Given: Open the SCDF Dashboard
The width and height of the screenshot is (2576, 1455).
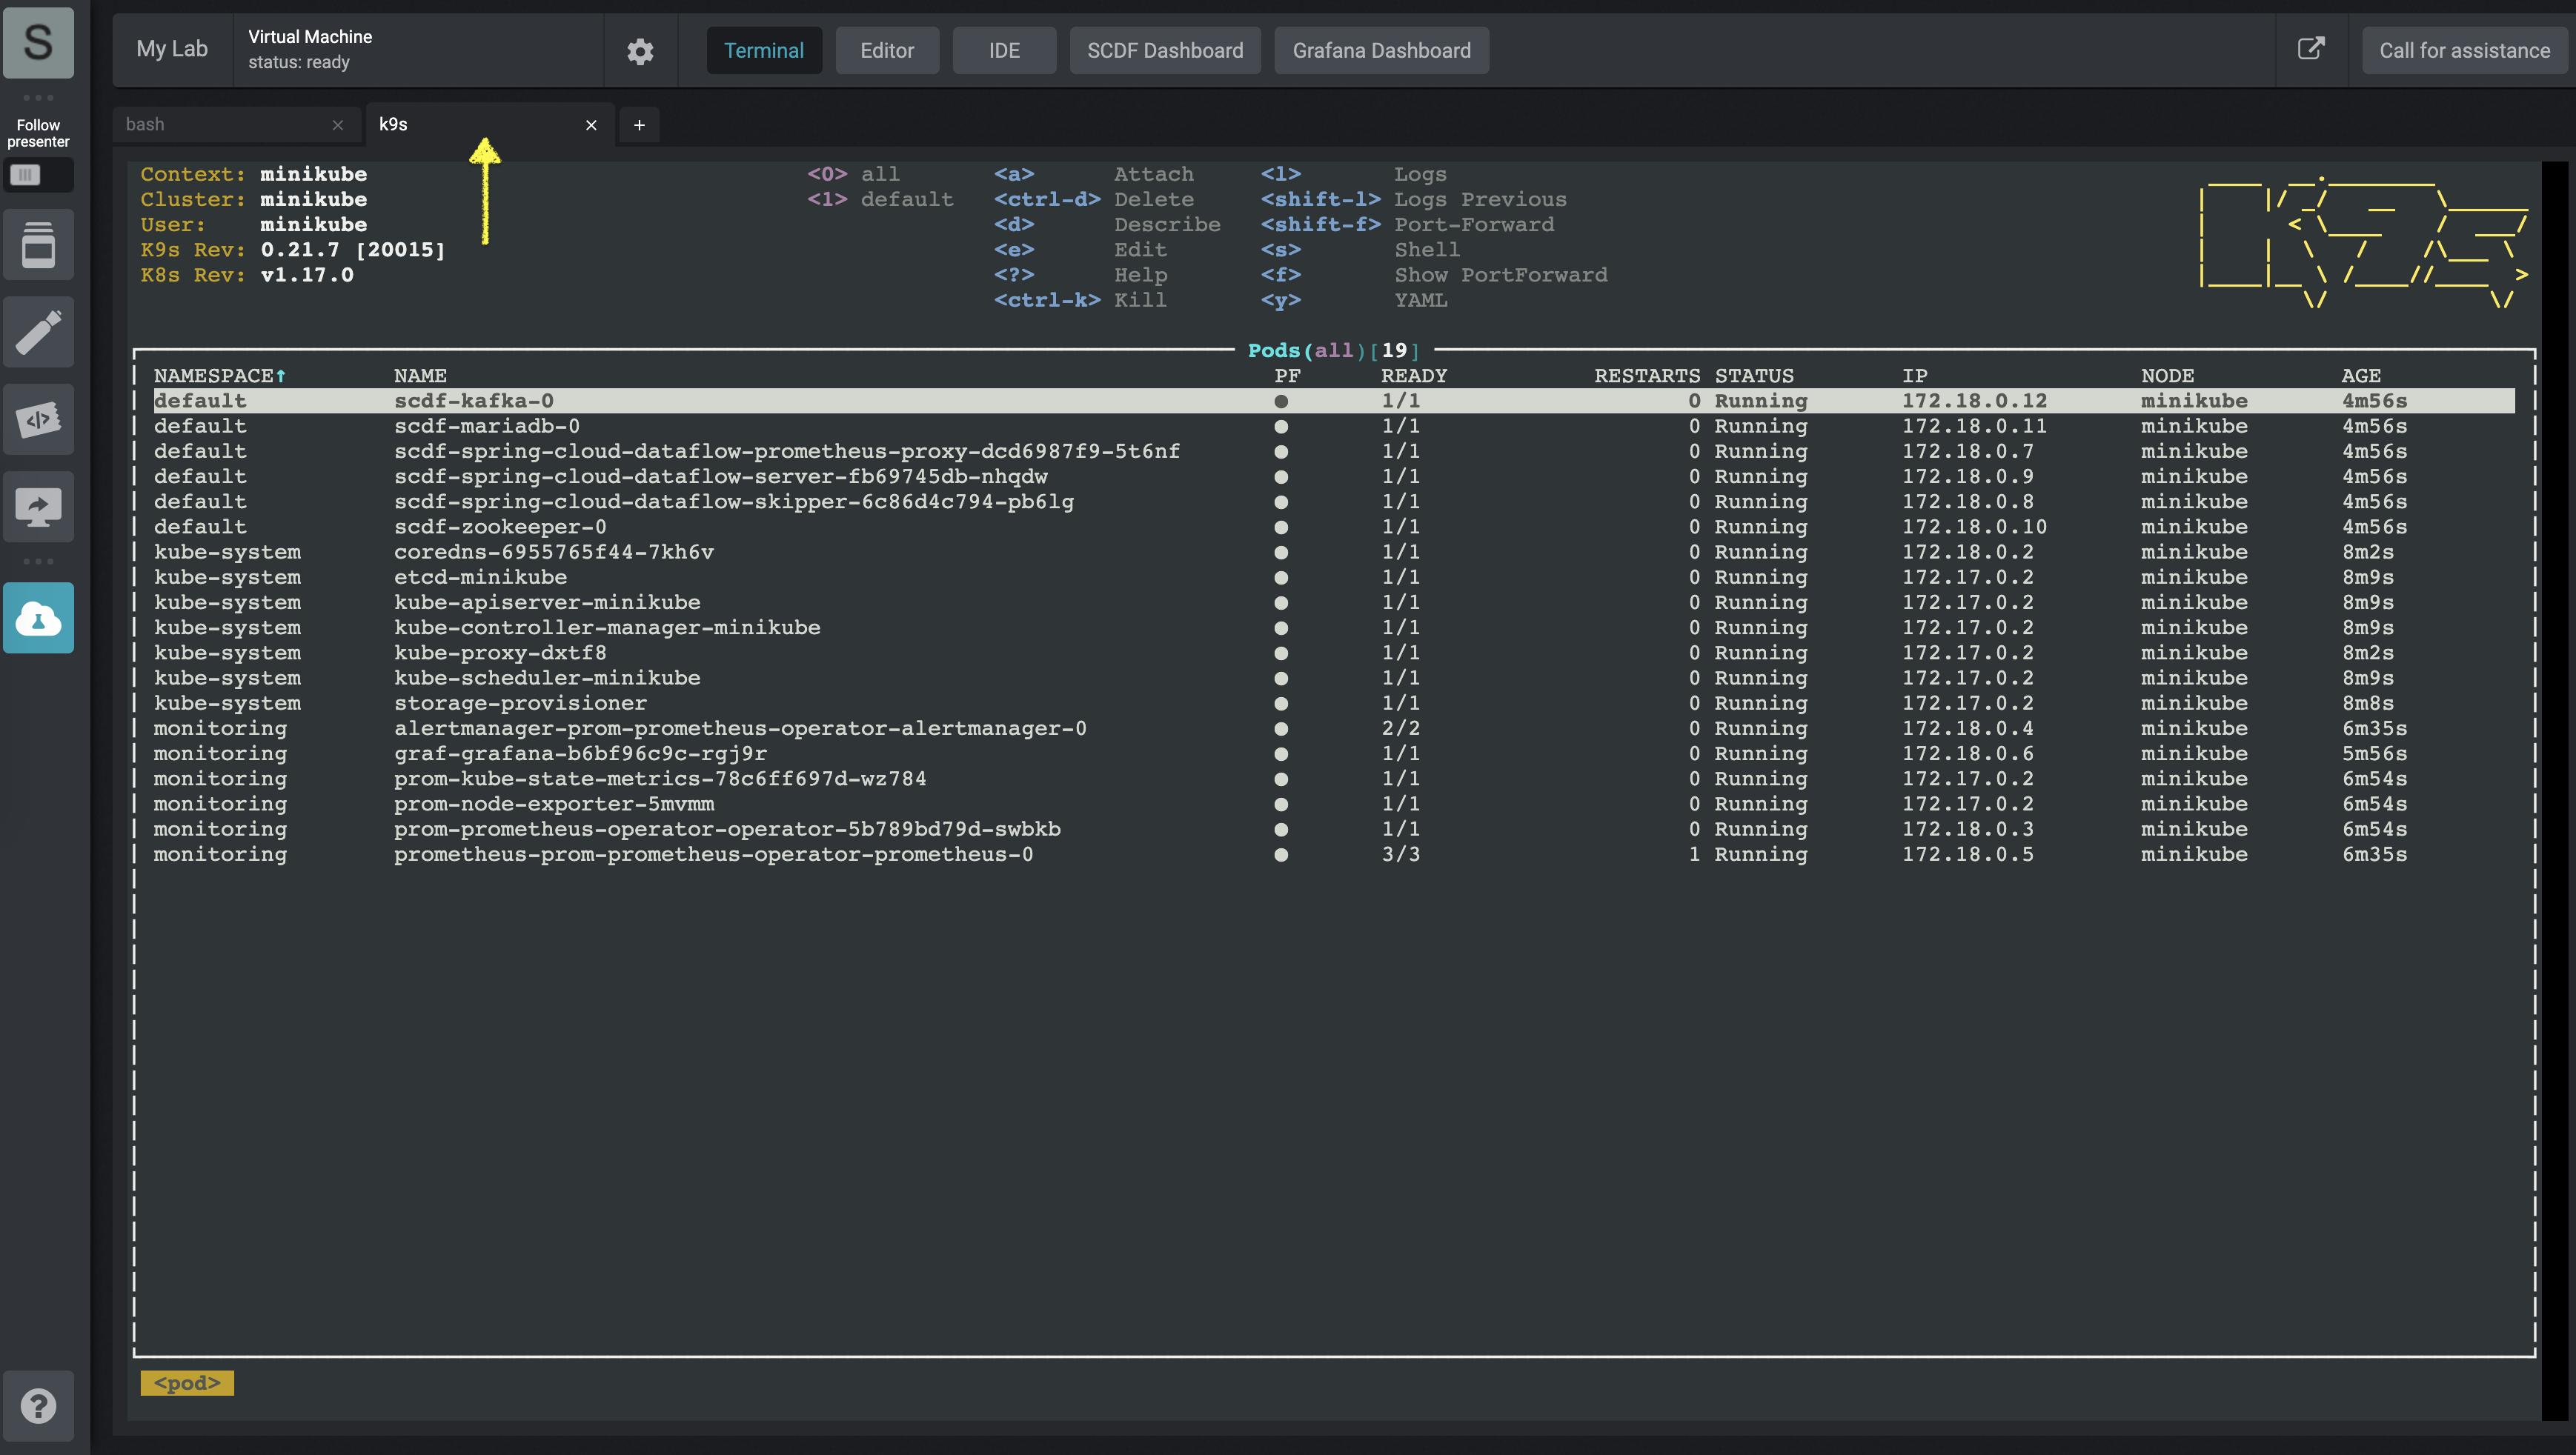Looking at the screenshot, I should point(1164,51).
